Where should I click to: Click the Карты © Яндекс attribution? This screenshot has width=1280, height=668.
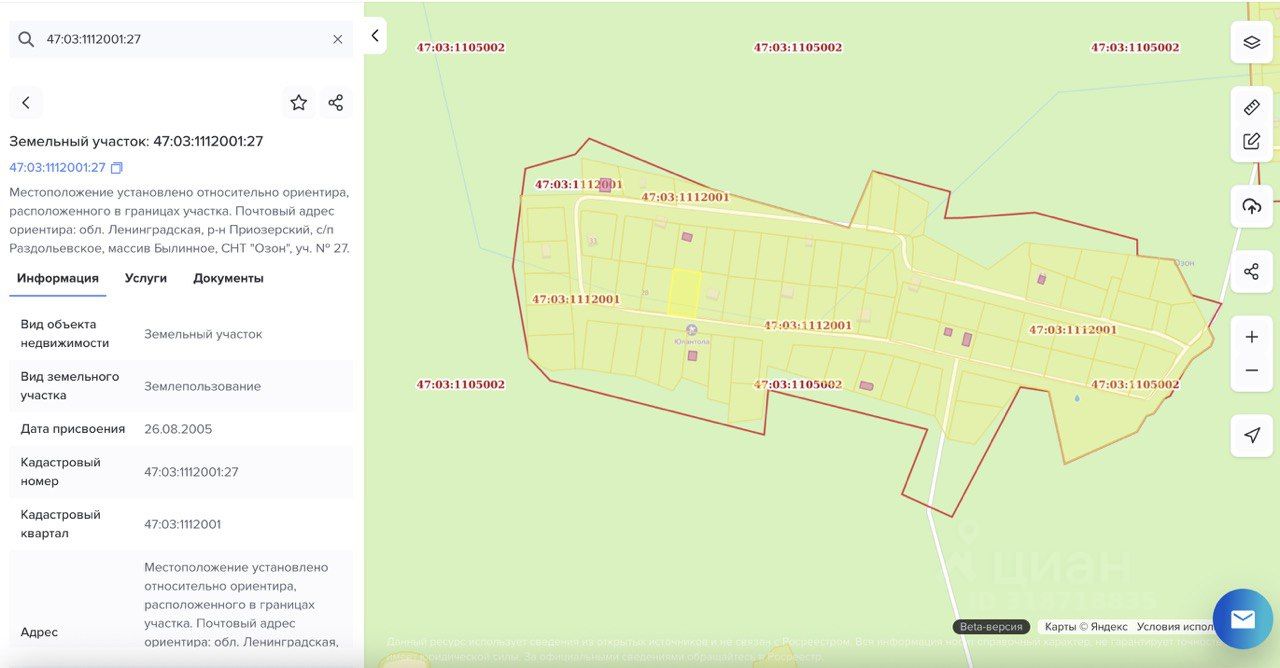point(1086,627)
